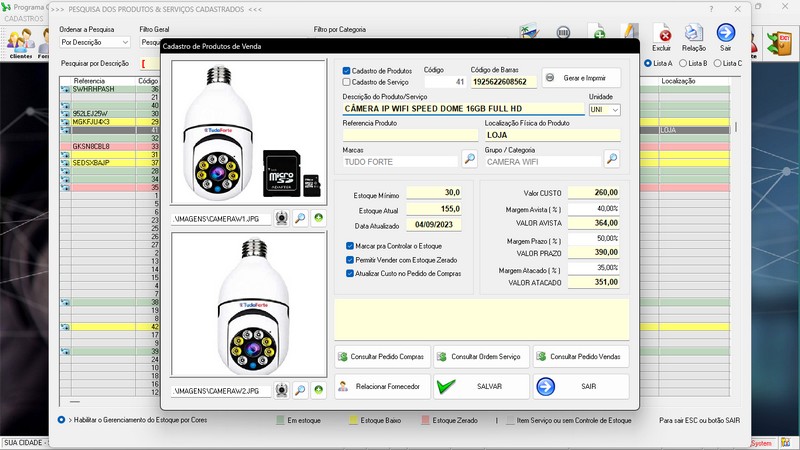Click the SALVAR button
800x450 pixels.
click(482, 386)
